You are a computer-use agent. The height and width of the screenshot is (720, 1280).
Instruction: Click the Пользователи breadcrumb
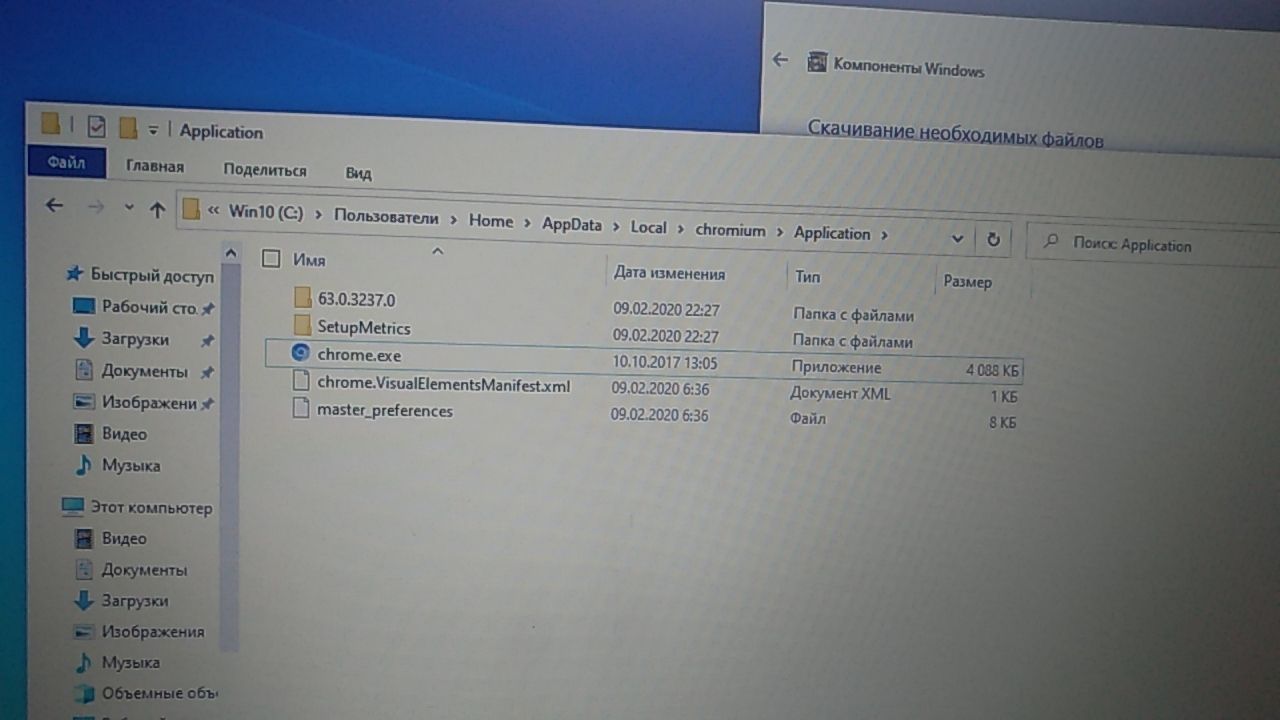386,217
